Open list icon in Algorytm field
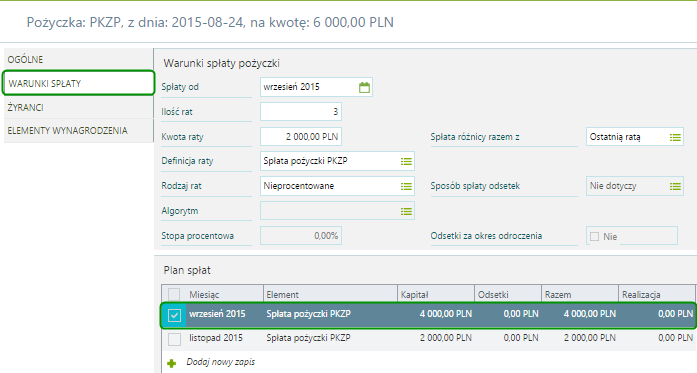The height and width of the screenshot is (373, 697). [406, 211]
